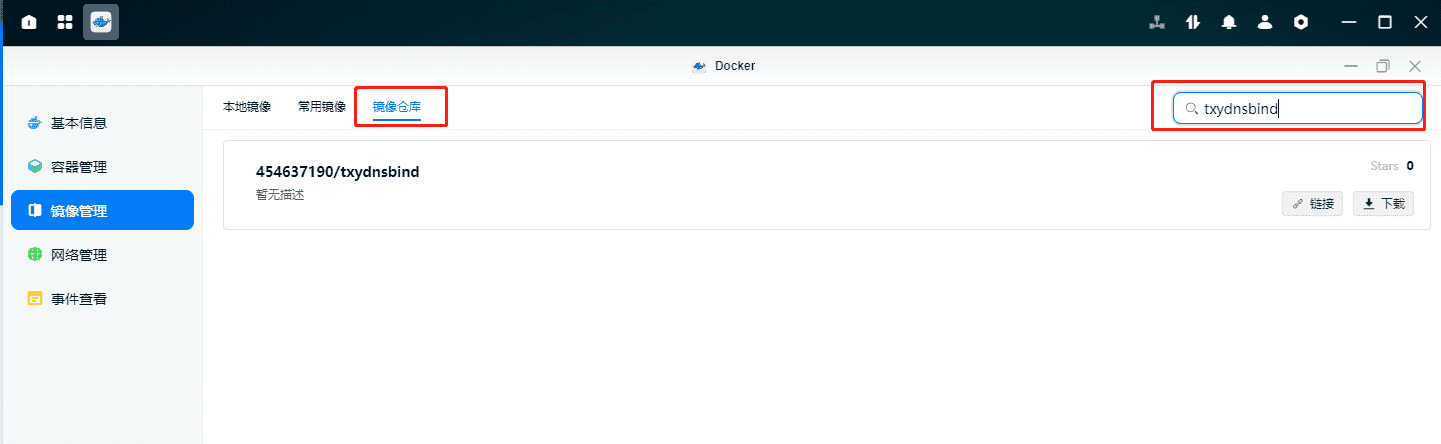1441x444 pixels.
Task: Open the transfer arrows tray icon
Action: click(1193, 22)
